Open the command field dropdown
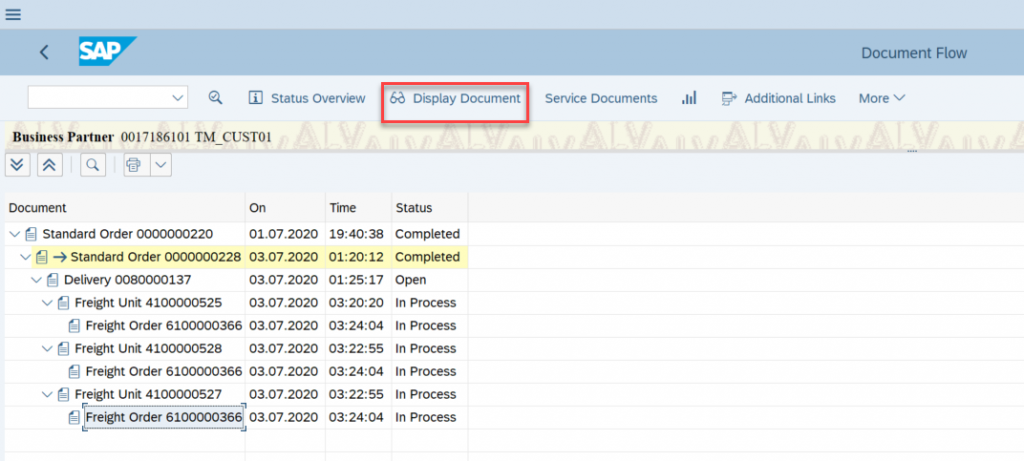 pos(178,98)
